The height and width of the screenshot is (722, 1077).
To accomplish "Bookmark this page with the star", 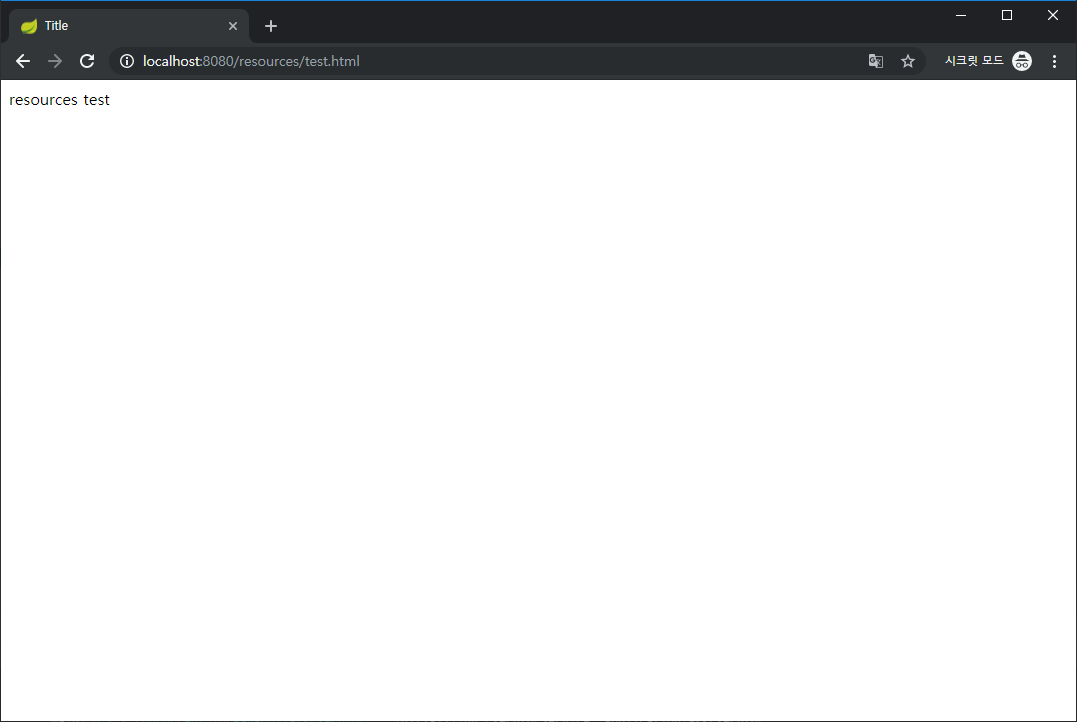I will coord(908,61).
